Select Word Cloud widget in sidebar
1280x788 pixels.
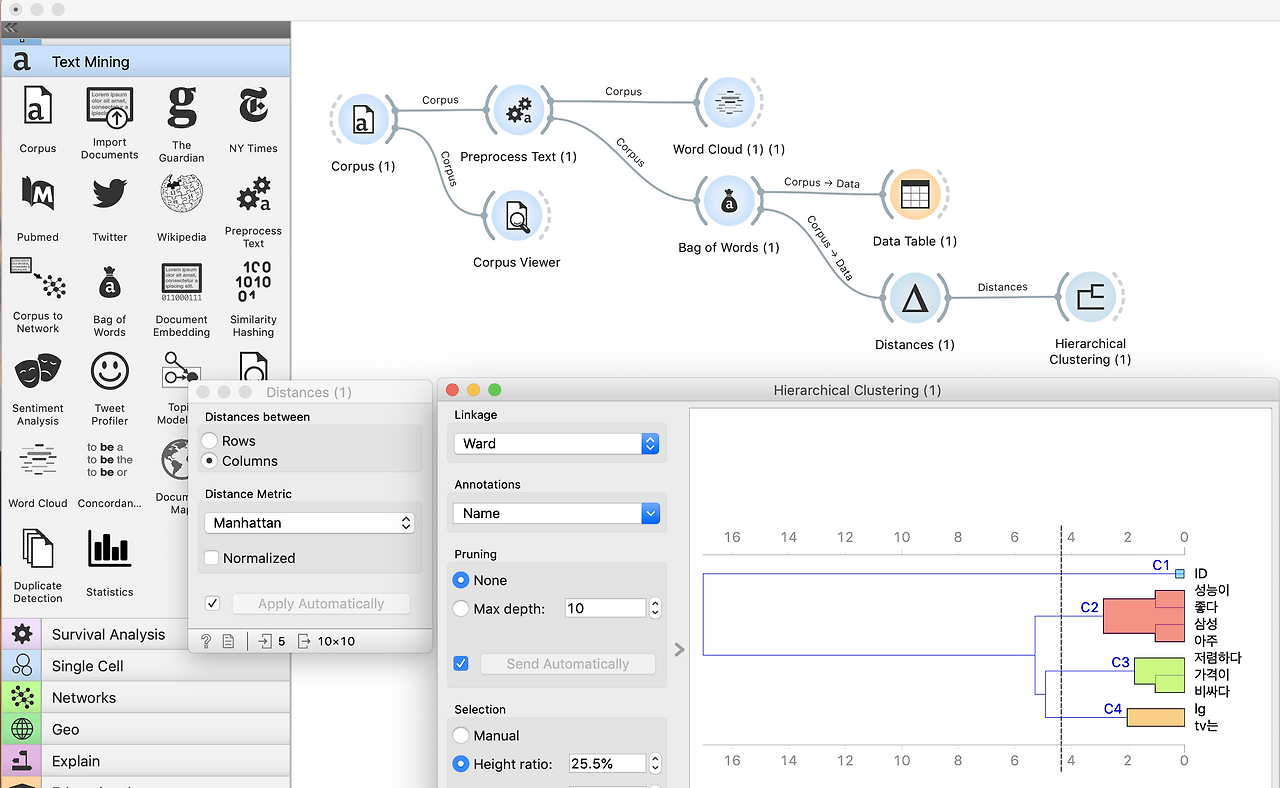[x=38, y=476]
